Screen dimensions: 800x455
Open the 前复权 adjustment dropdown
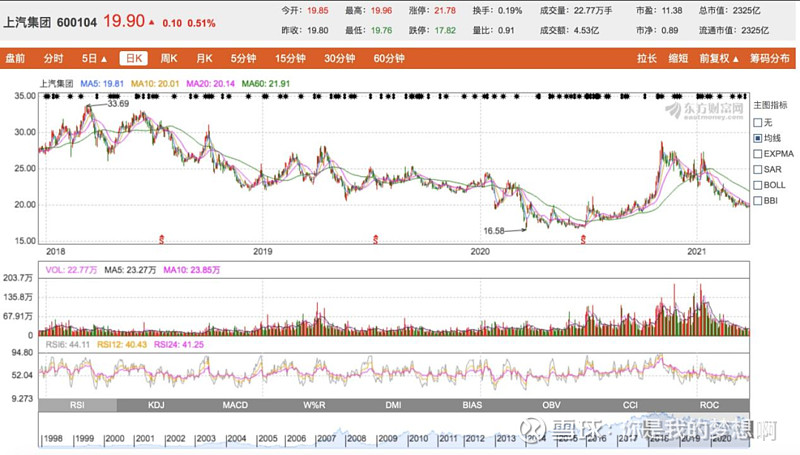pos(719,58)
